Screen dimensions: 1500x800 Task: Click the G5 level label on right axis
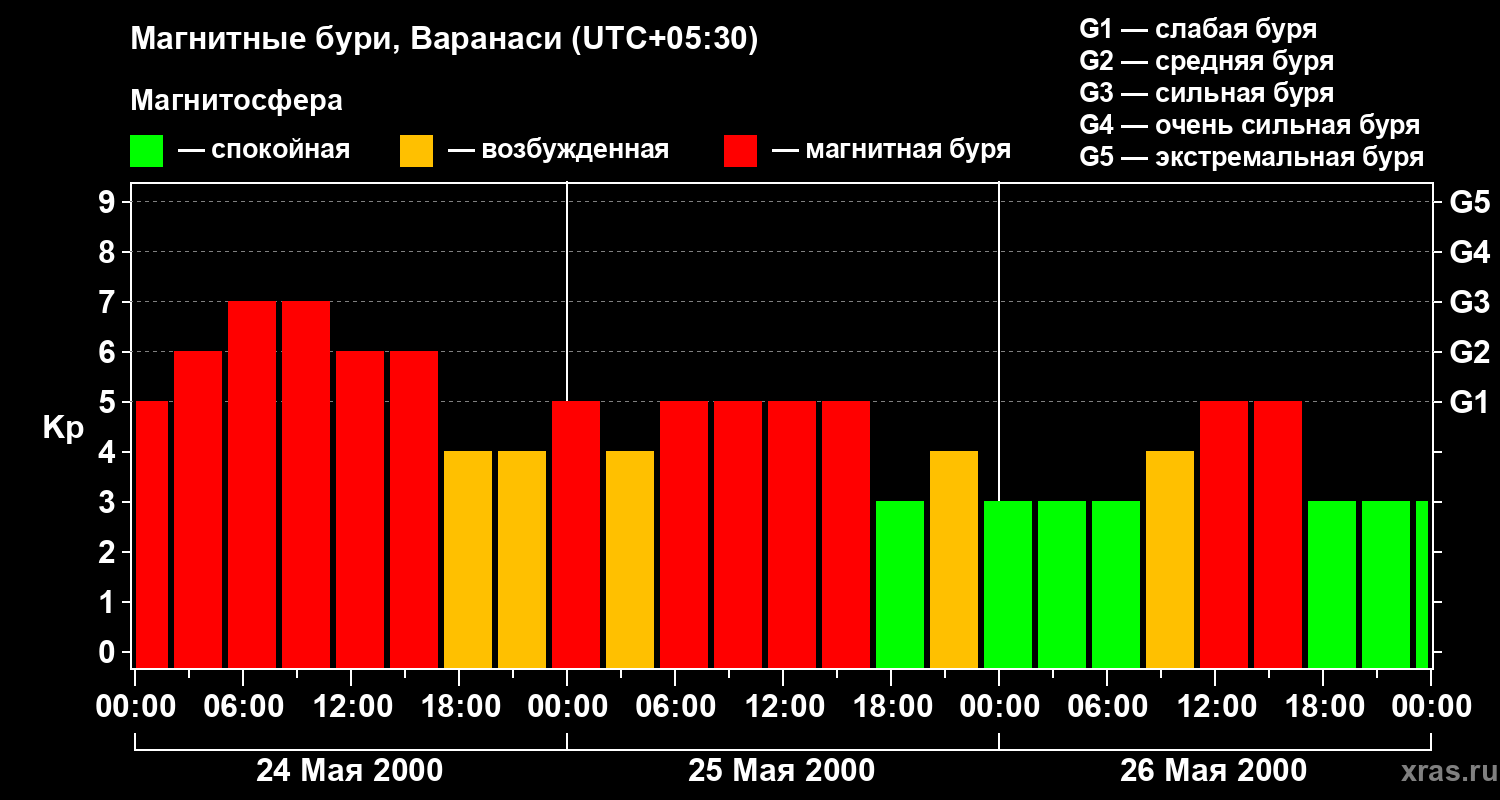pyautogui.click(x=1469, y=203)
